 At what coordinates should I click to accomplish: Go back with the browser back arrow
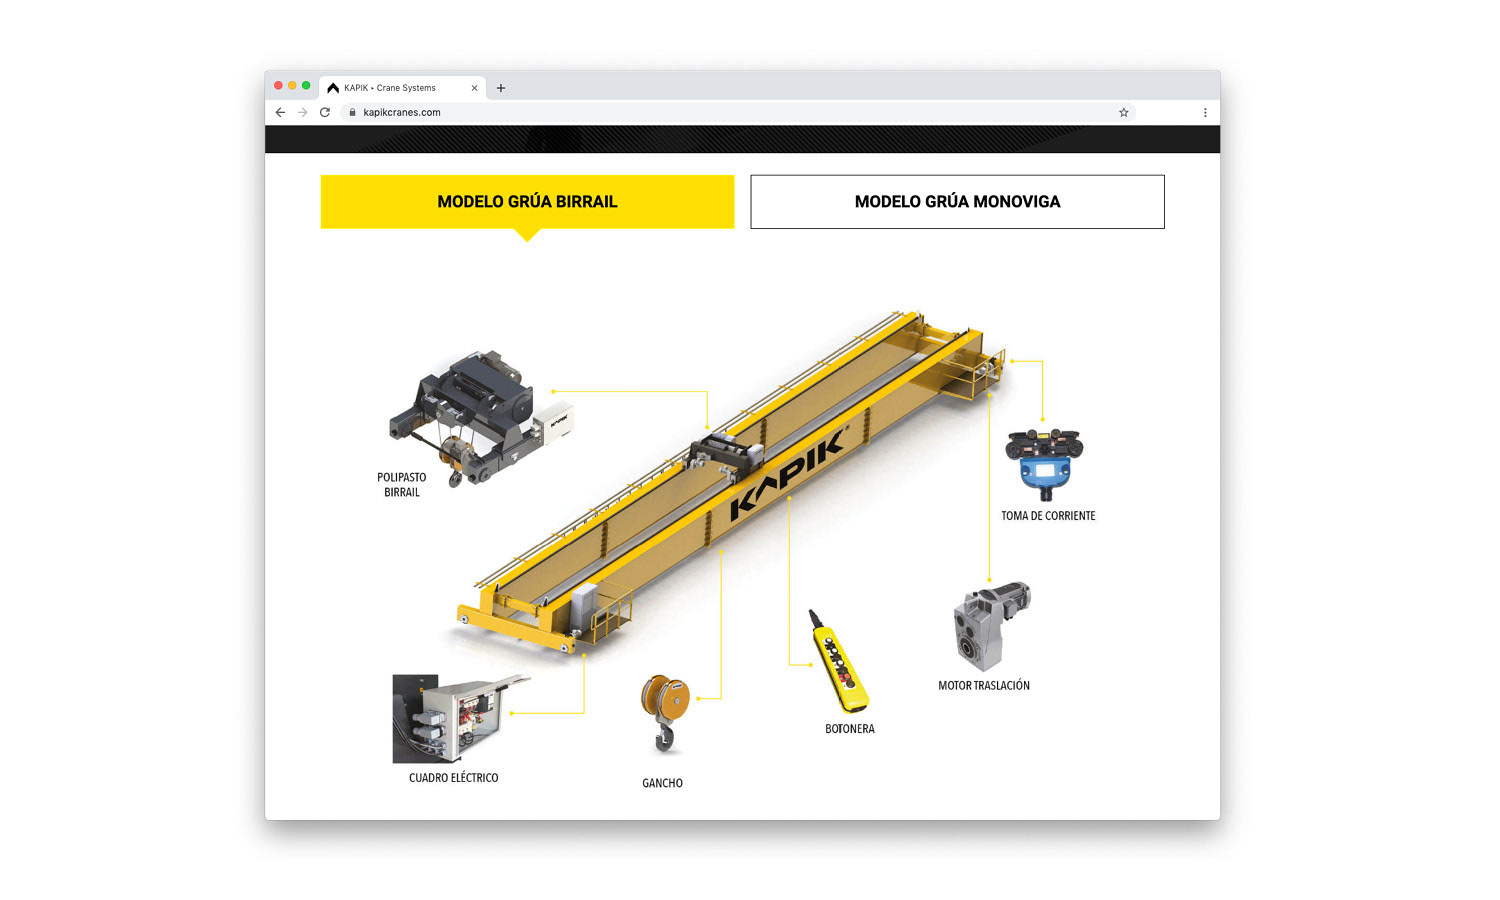click(x=280, y=112)
